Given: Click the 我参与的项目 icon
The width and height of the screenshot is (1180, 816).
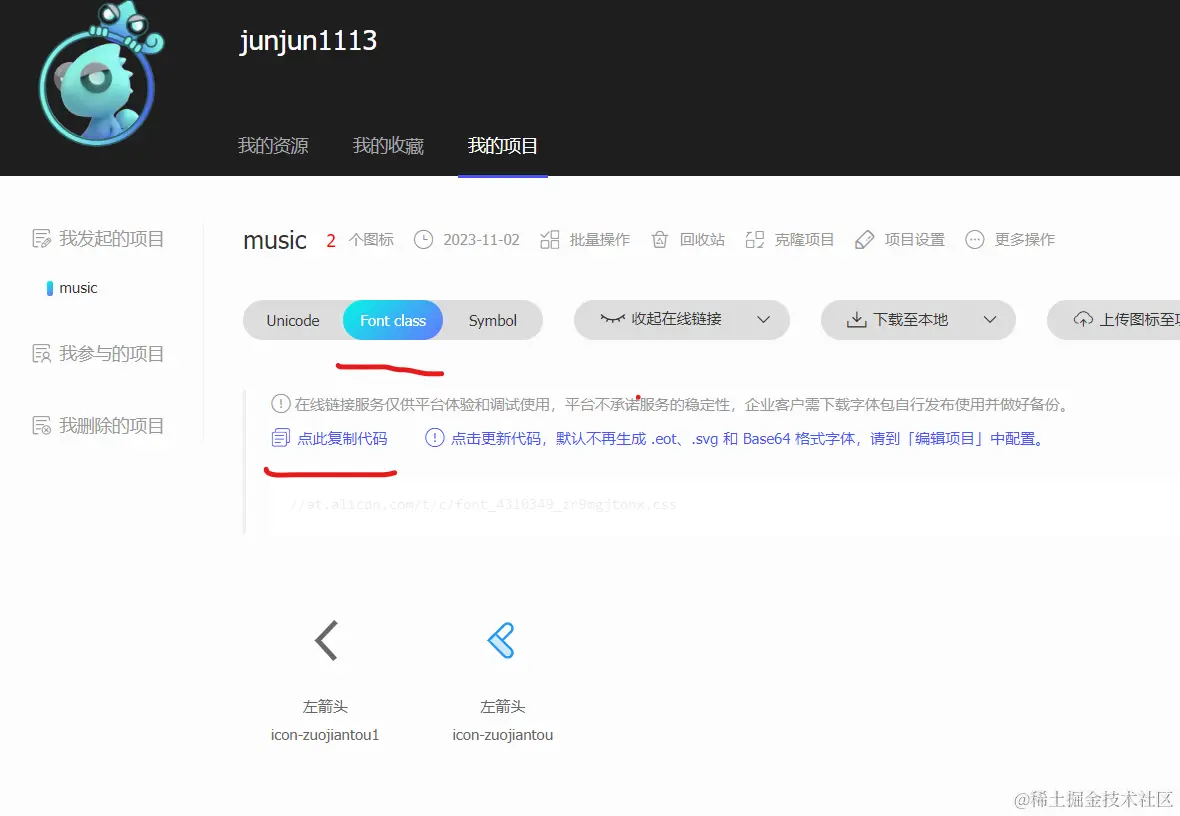Looking at the screenshot, I should [x=41, y=353].
